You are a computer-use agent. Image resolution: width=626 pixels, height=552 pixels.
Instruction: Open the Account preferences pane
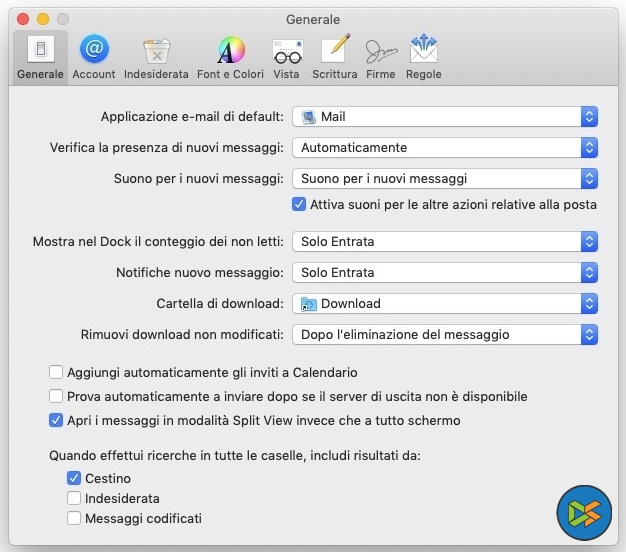pyautogui.click(x=94, y=56)
